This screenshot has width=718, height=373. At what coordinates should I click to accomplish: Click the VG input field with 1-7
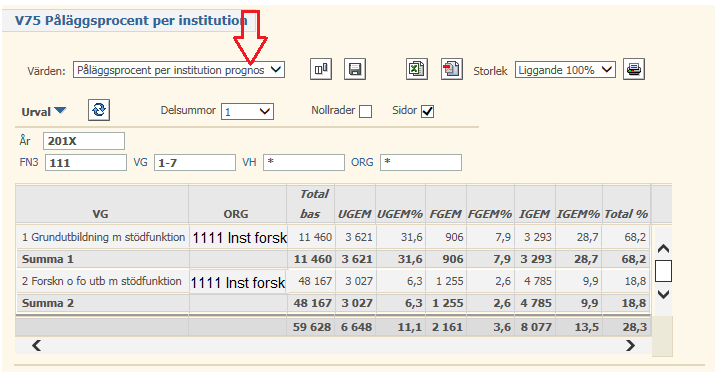[195, 162]
